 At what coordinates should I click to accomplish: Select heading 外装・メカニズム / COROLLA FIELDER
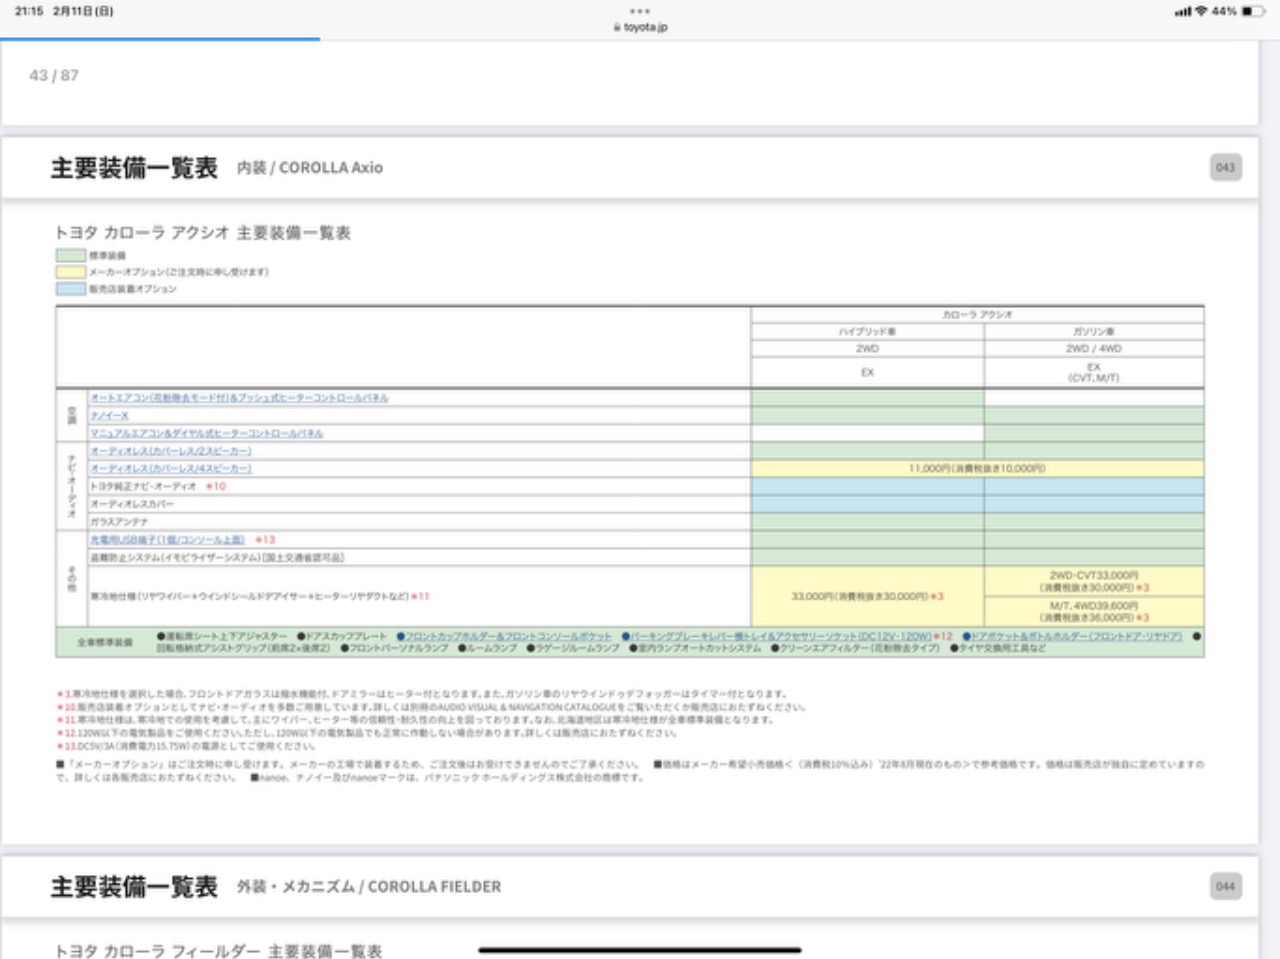coord(369,886)
